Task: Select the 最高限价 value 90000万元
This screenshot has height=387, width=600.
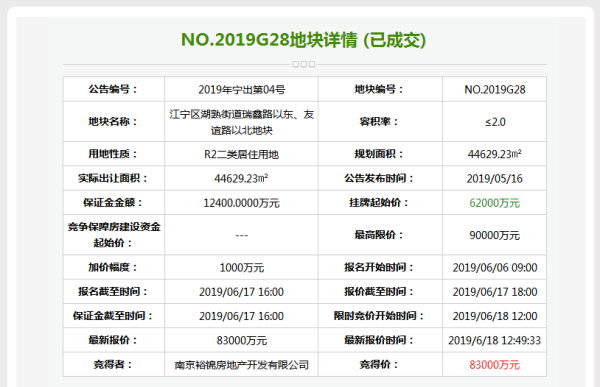Action: point(494,235)
